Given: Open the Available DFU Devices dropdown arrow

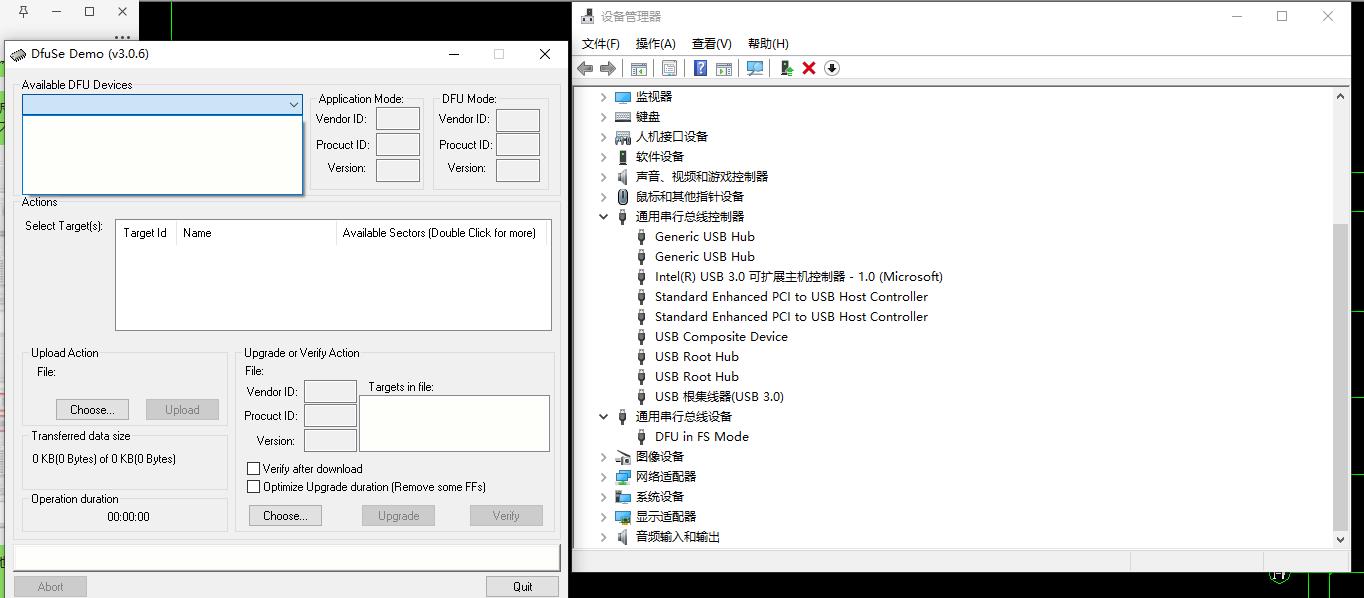Looking at the screenshot, I should pos(293,104).
